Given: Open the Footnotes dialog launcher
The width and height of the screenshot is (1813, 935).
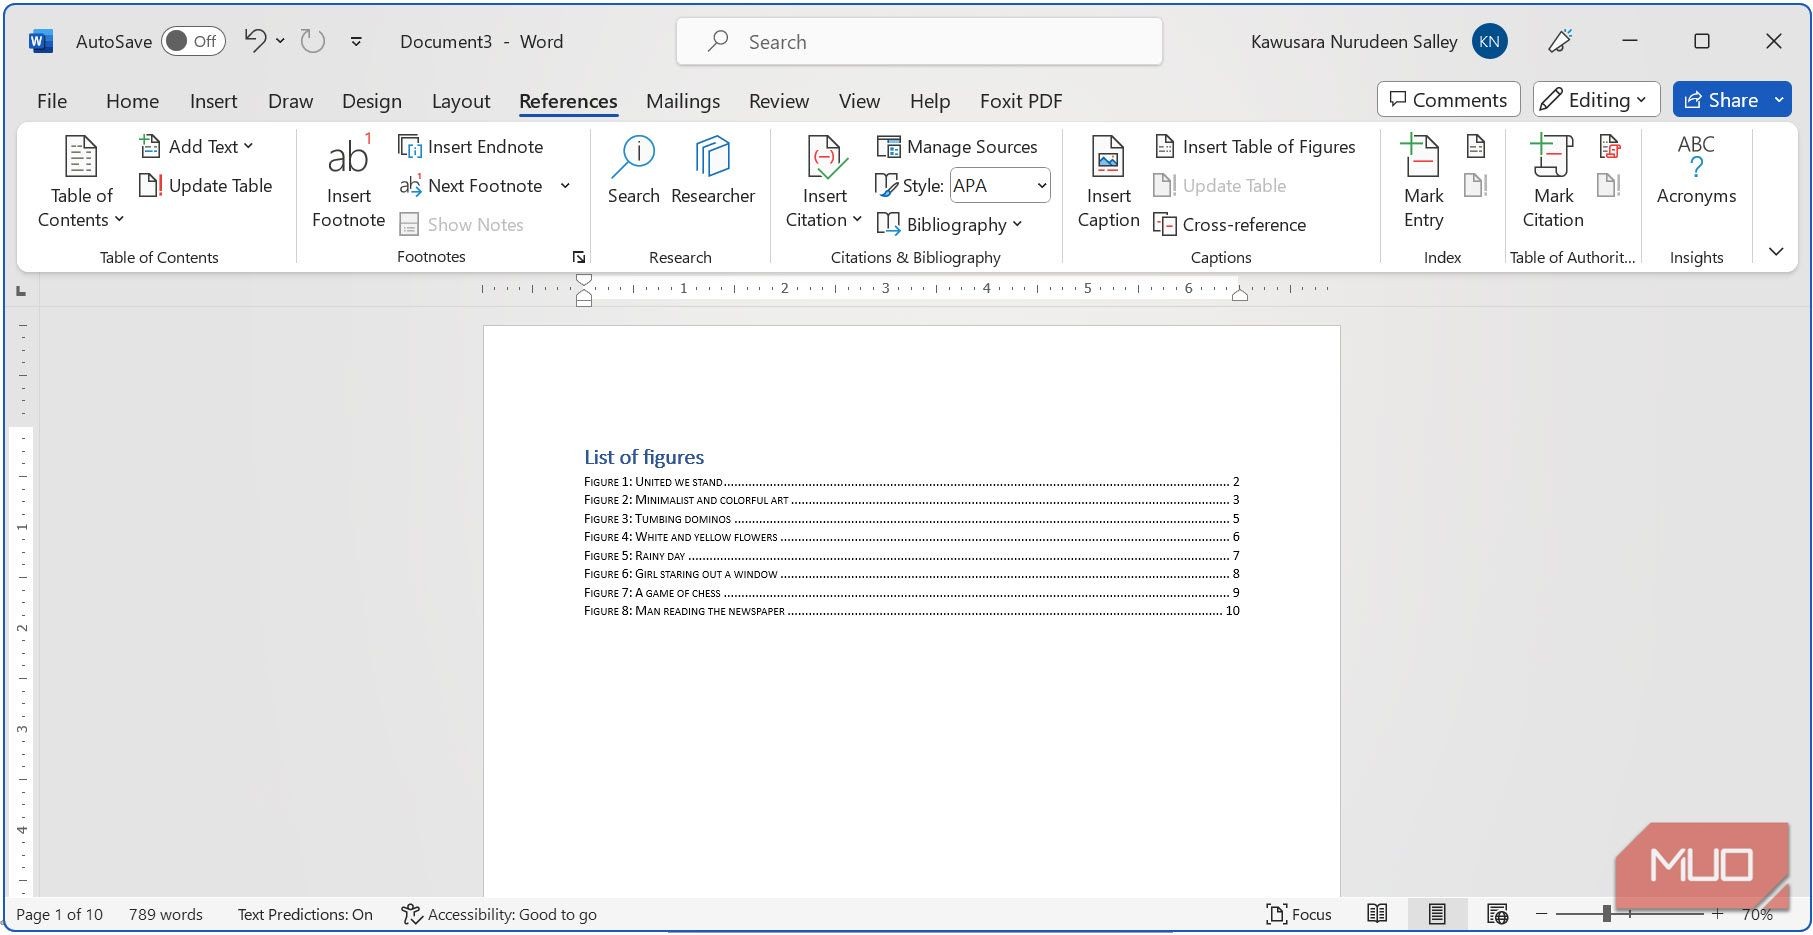Looking at the screenshot, I should coord(578,258).
